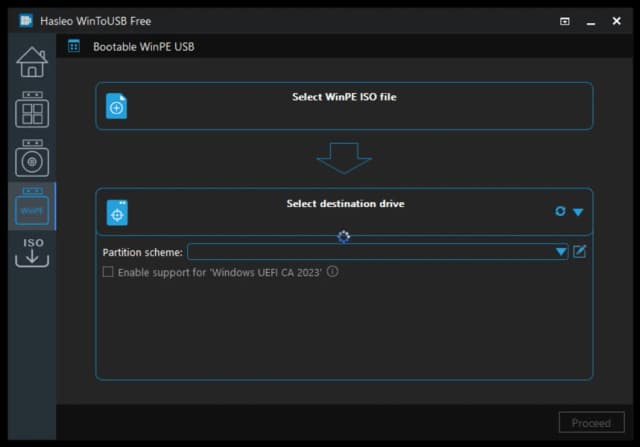Image resolution: width=640 pixels, height=447 pixels.
Task: Click the destination drive target icon
Action: point(117,212)
